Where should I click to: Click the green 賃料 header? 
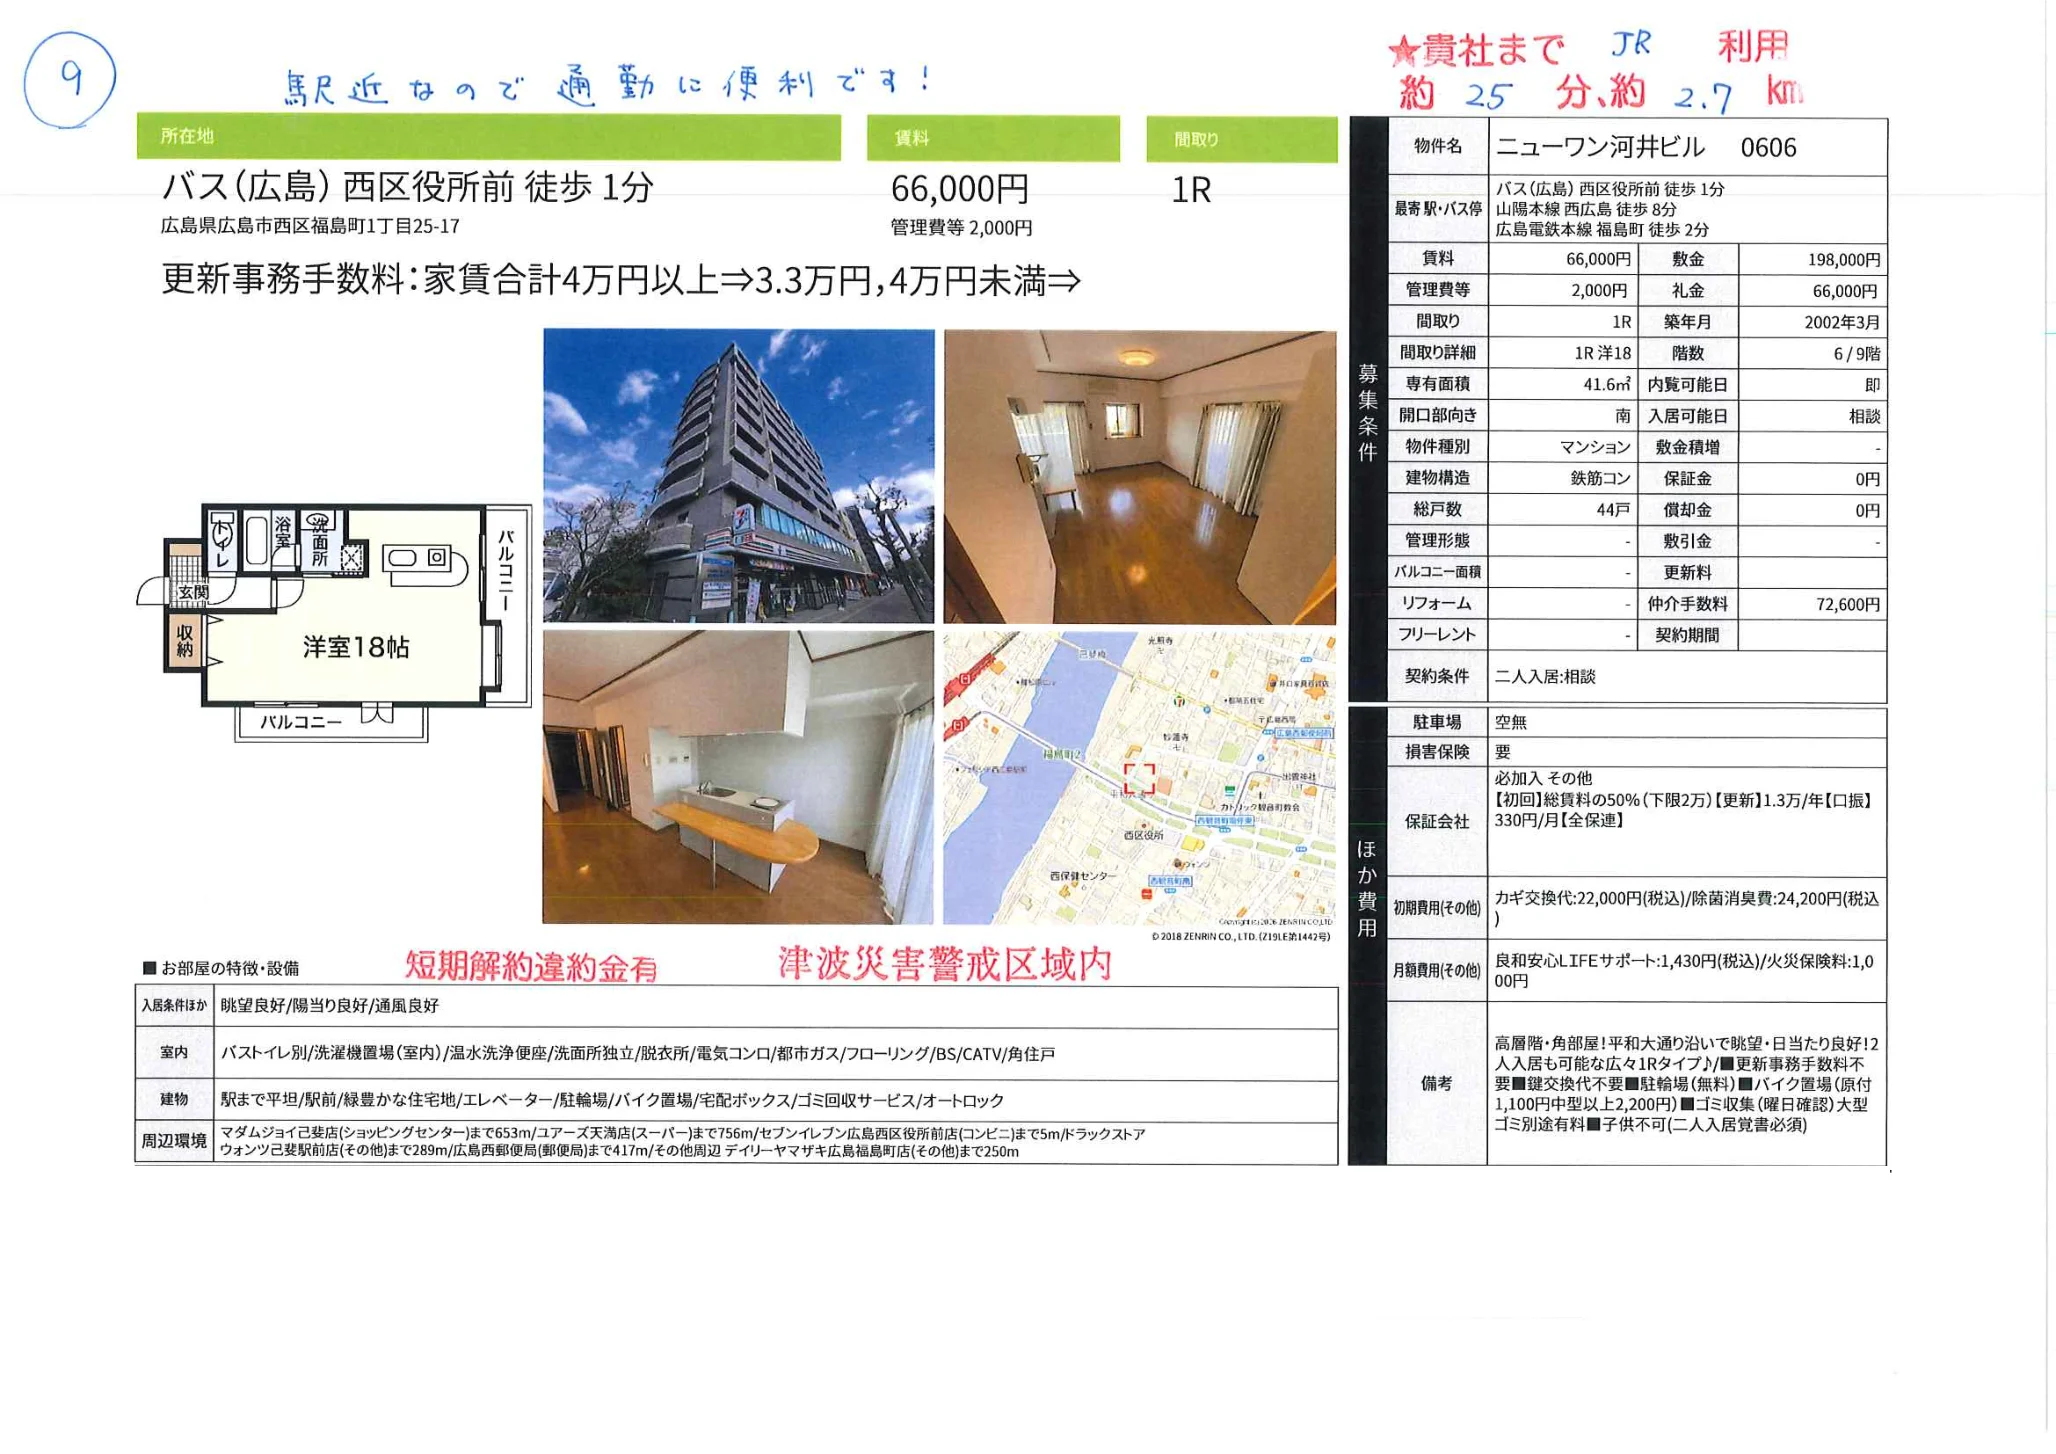point(992,139)
